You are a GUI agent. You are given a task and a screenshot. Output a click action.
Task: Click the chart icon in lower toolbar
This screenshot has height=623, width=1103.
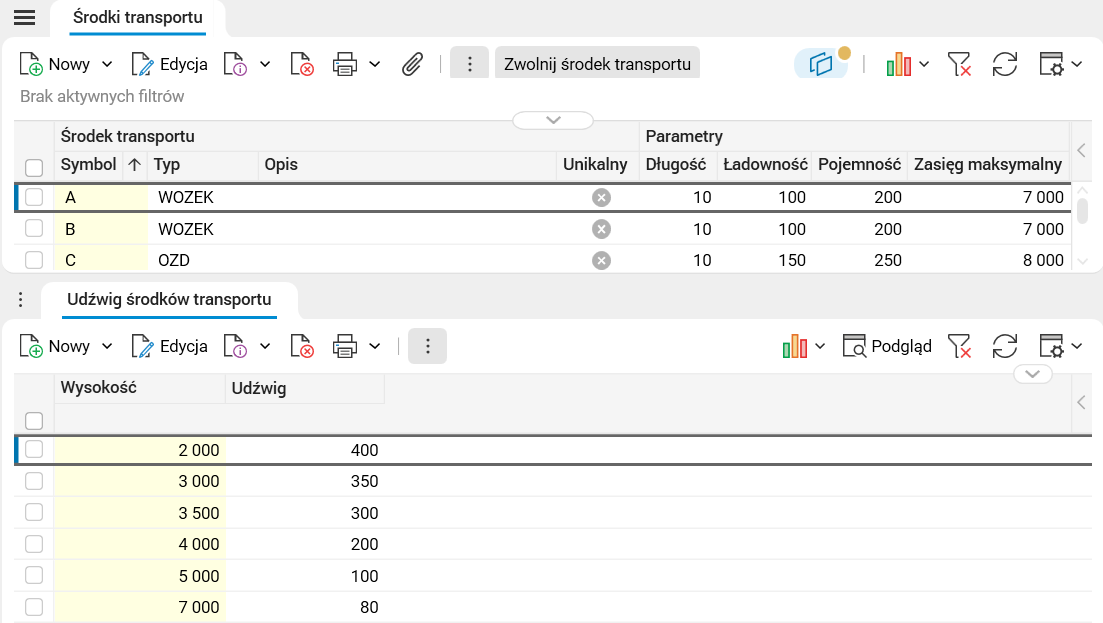click(x=795, y=346)
